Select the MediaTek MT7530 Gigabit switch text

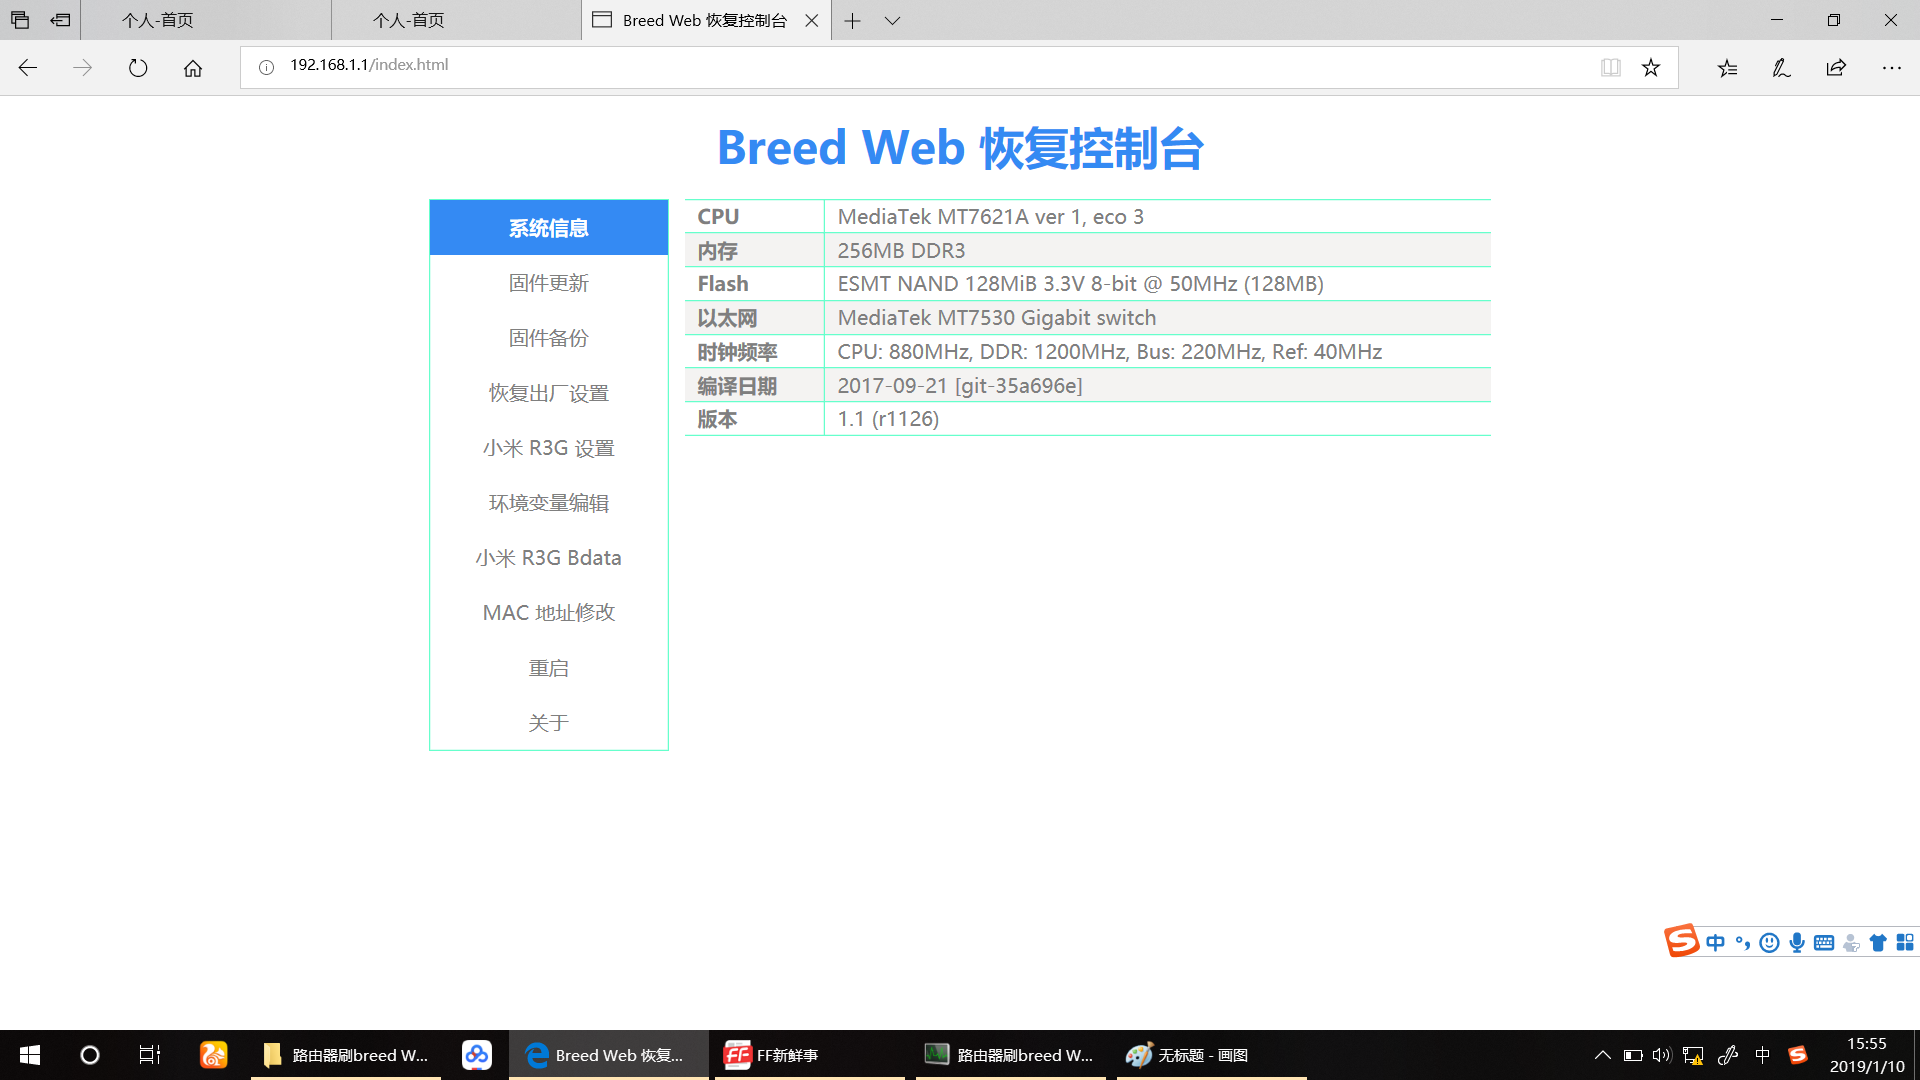coord(996,318)
